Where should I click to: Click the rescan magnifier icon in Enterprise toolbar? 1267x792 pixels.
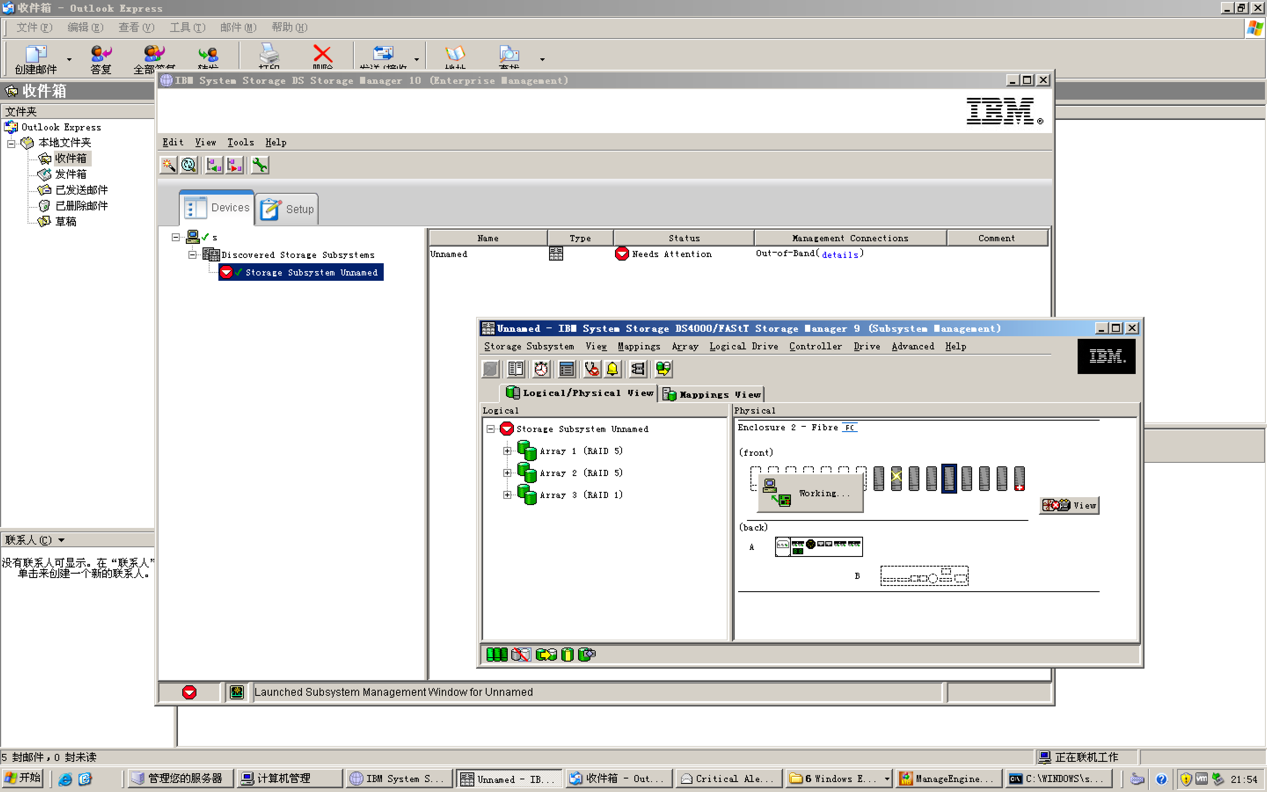point(189,165)
